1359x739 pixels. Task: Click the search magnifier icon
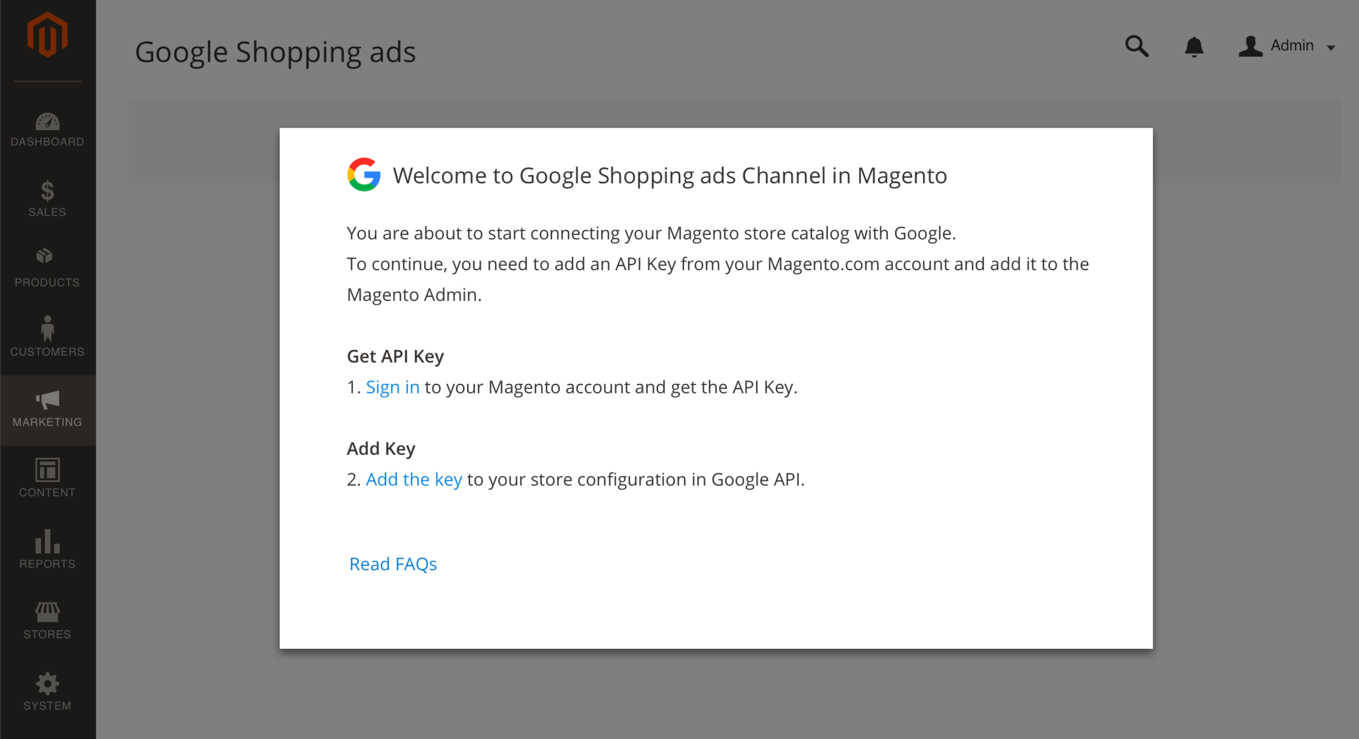pyautogui.click(x=1137, y=46)
